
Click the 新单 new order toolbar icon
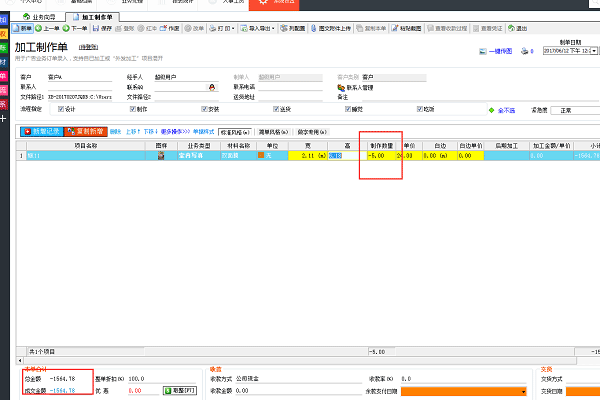click(19, 29)
